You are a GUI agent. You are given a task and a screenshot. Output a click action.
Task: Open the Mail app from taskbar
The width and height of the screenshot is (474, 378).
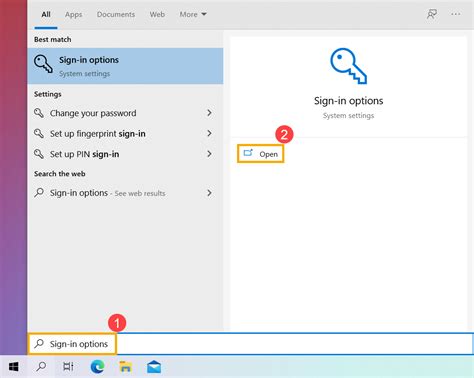click(x=154, y=367)
